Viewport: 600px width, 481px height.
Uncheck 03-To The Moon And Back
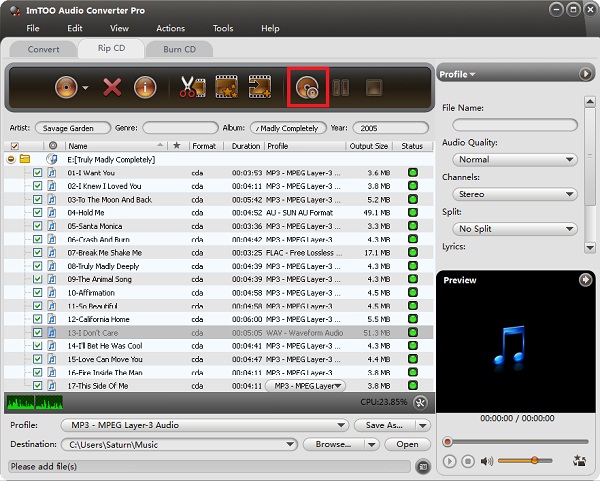pyautogui.click(x=37, y=199)
